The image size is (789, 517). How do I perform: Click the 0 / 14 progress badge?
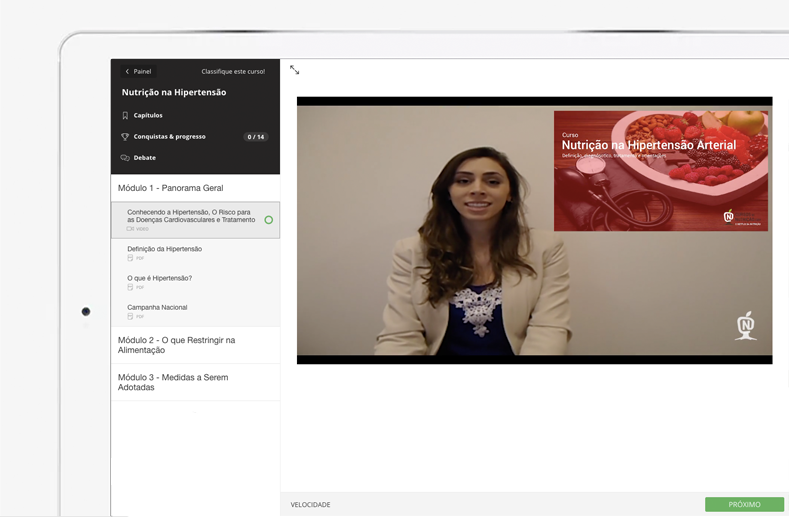(x=256, y=137)
